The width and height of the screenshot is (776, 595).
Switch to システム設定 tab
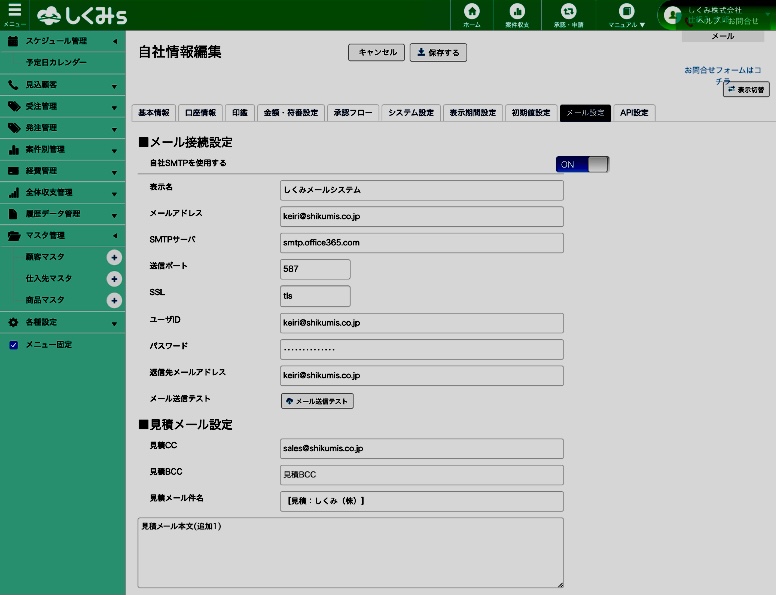(411, 113)
